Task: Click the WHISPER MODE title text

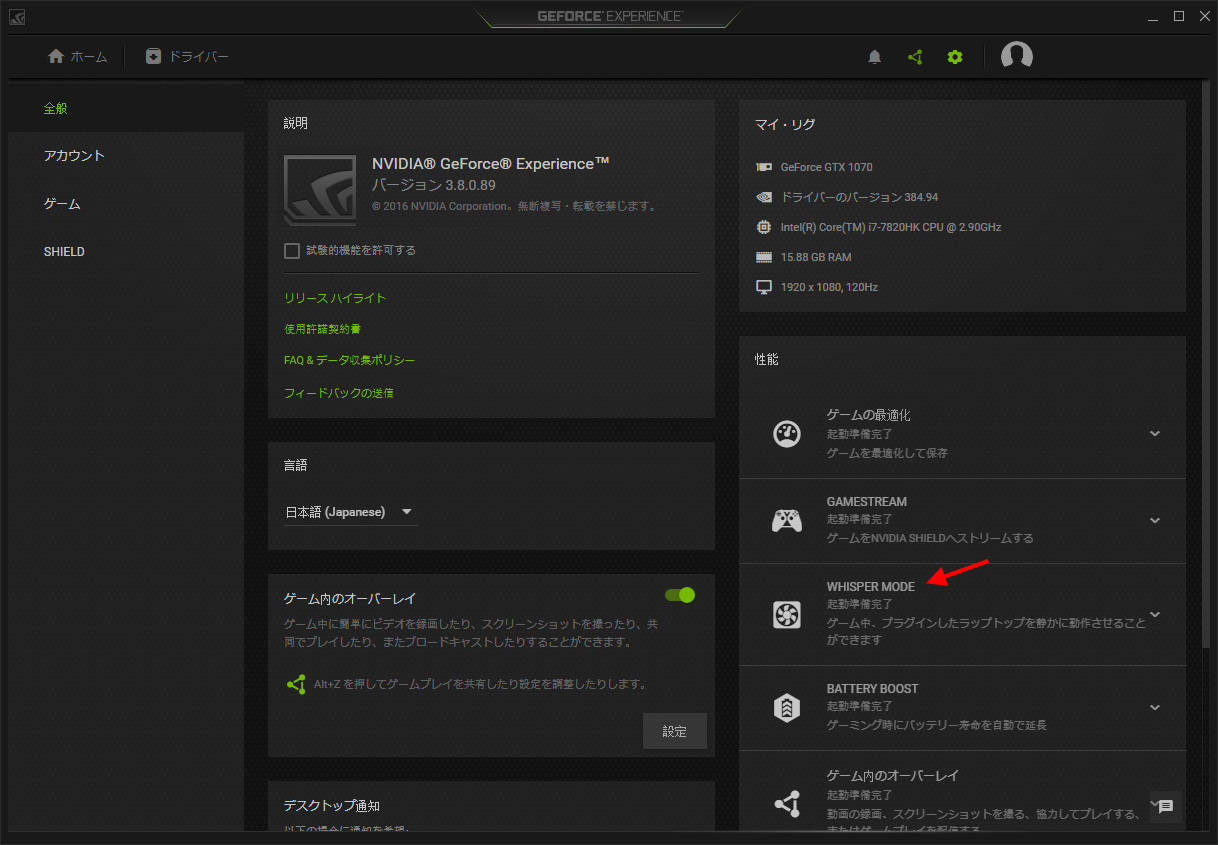Action: point(871,587)
